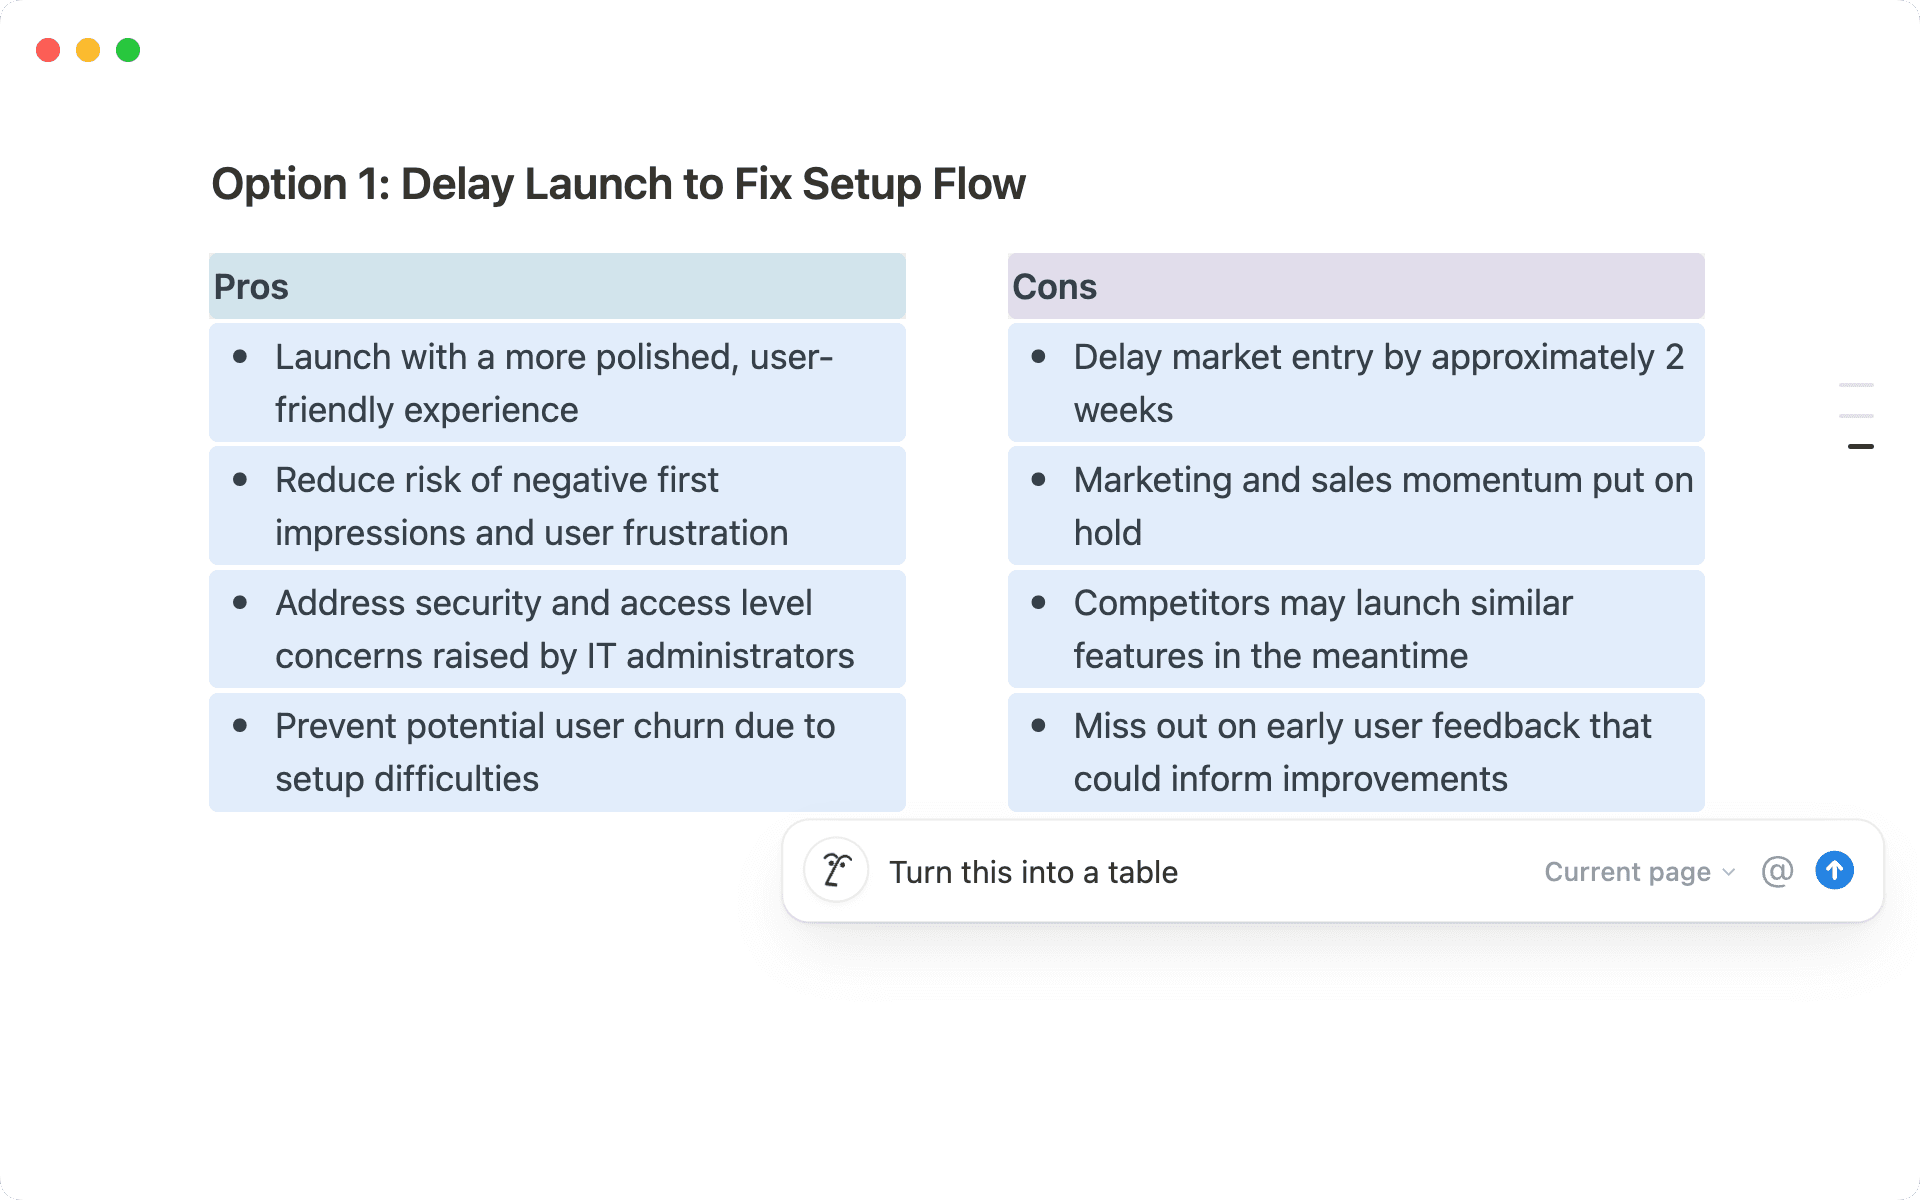Click the AI assistant face icon
This screenshot has width=1920, height=1200.
point(836,871)
